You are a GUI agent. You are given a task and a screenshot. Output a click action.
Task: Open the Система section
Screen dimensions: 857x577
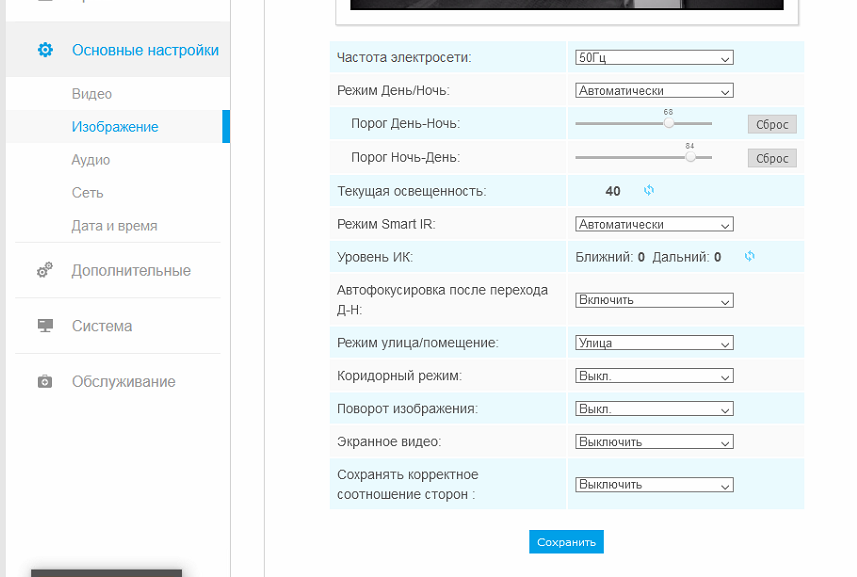(102, 326)
